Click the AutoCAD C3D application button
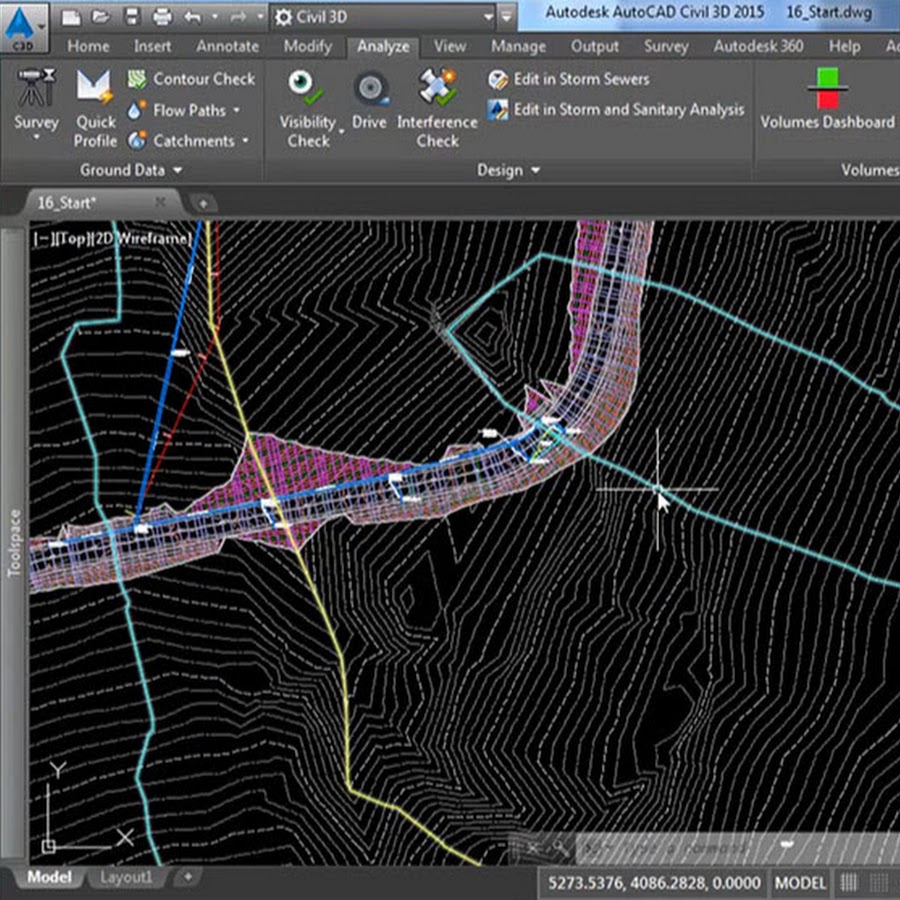900x900 pixels. pyautogui.click(x=24, y=25)
